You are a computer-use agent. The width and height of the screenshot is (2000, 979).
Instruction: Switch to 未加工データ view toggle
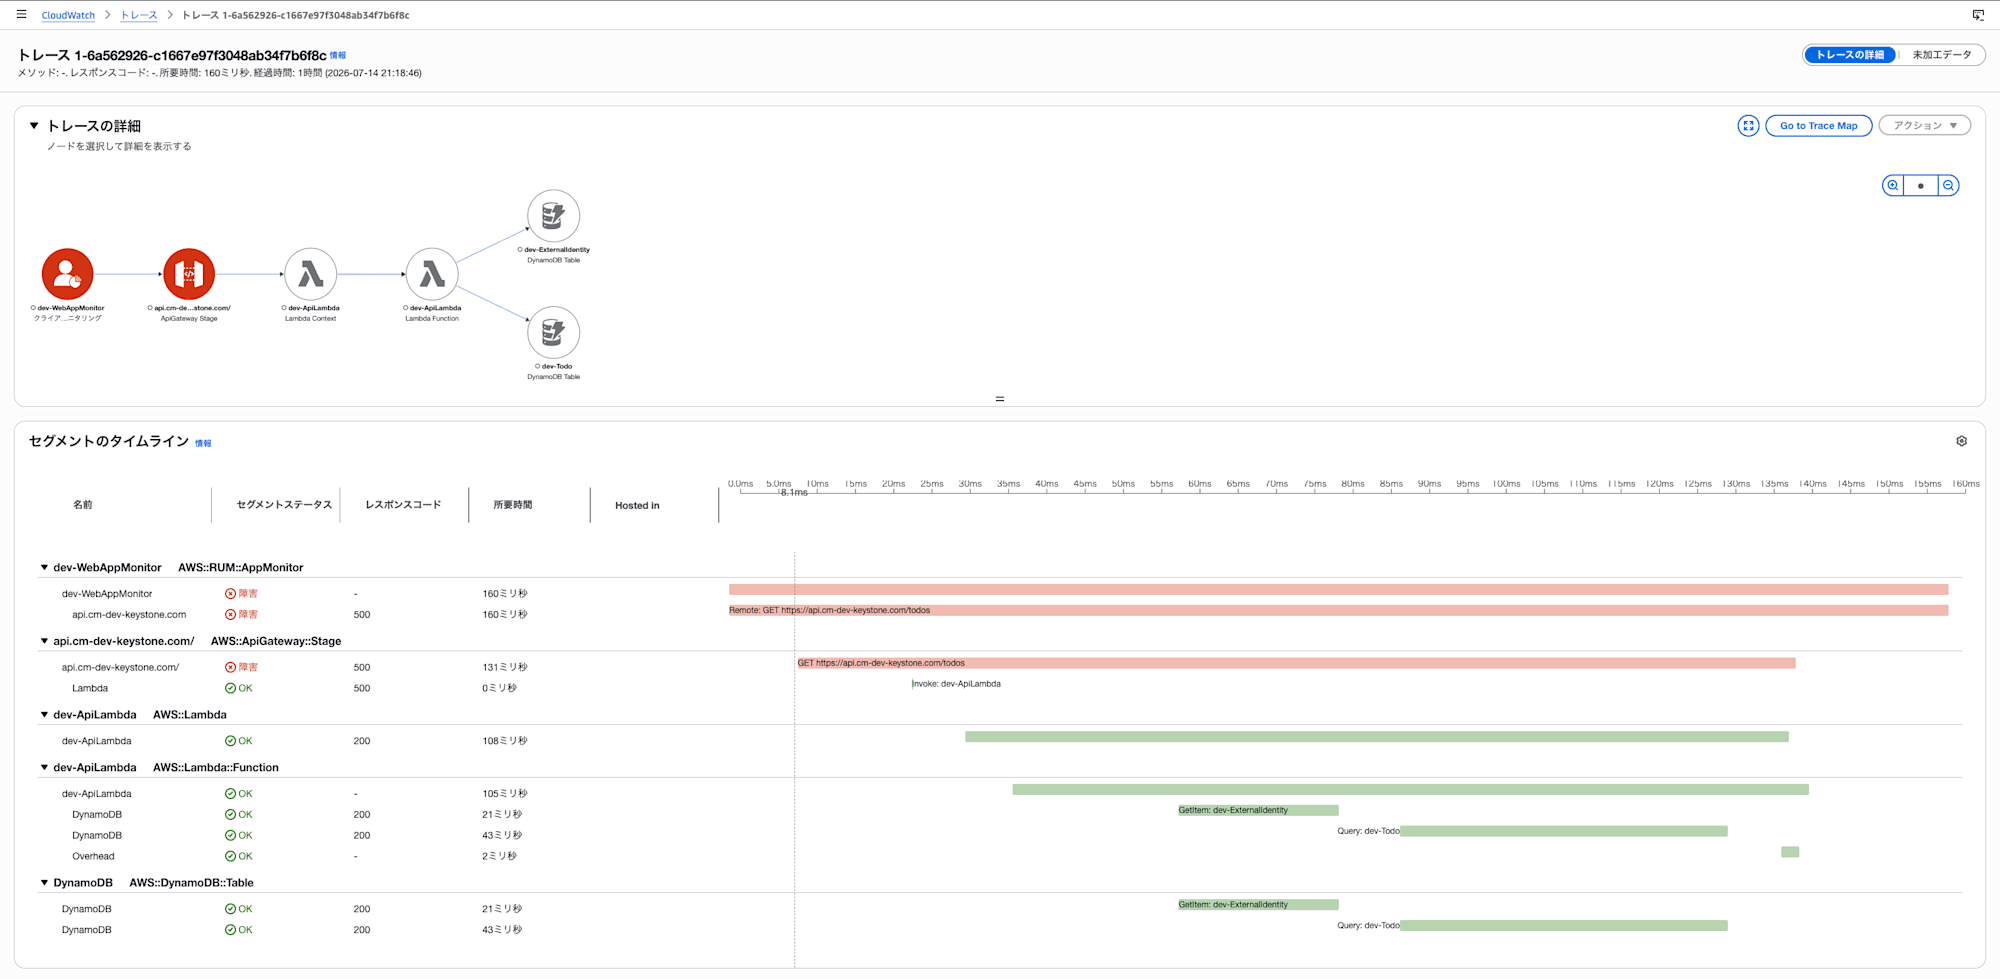coord(1942,55)
